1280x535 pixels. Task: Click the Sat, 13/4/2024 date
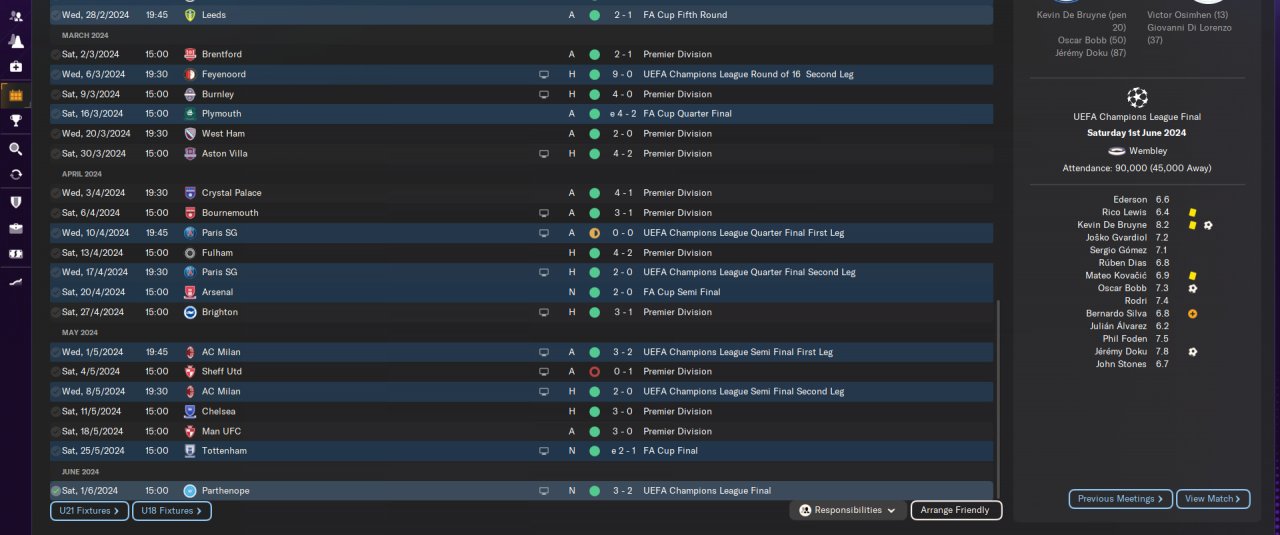[x=94, y=253]
